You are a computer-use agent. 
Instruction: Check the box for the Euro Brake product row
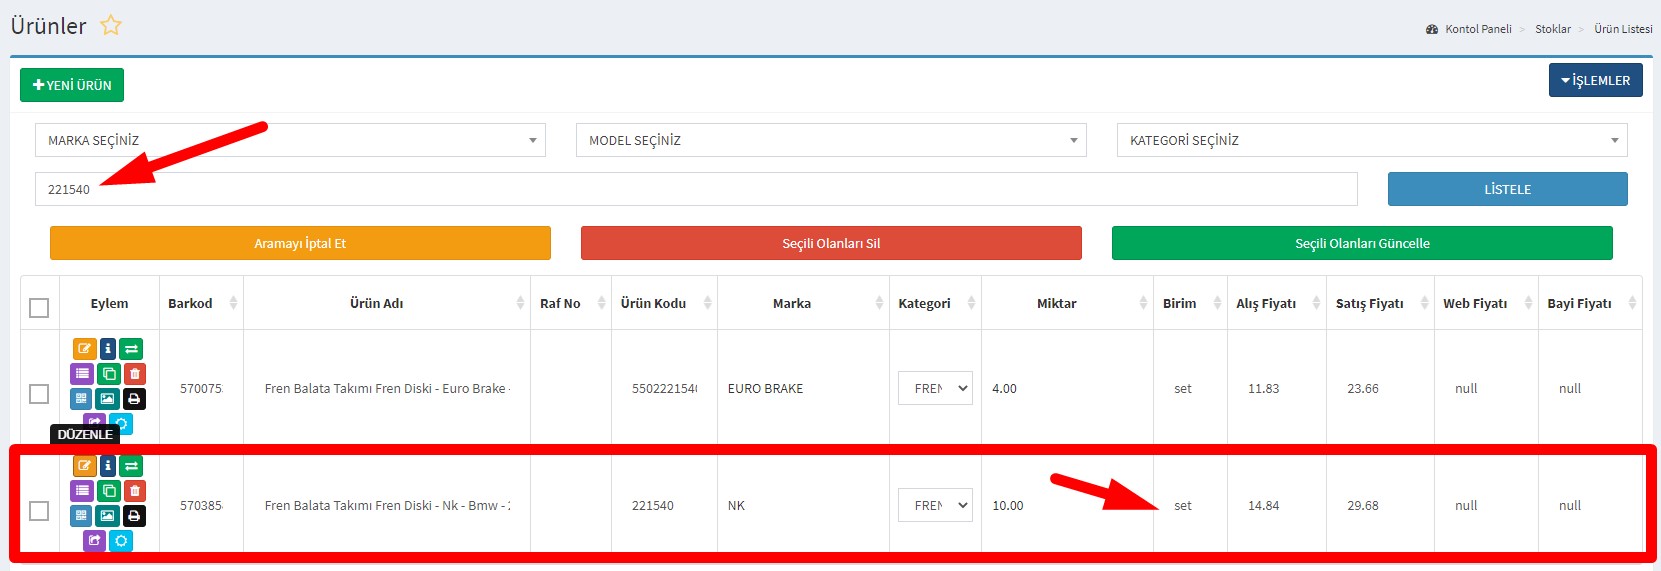(x=39, y=394)
